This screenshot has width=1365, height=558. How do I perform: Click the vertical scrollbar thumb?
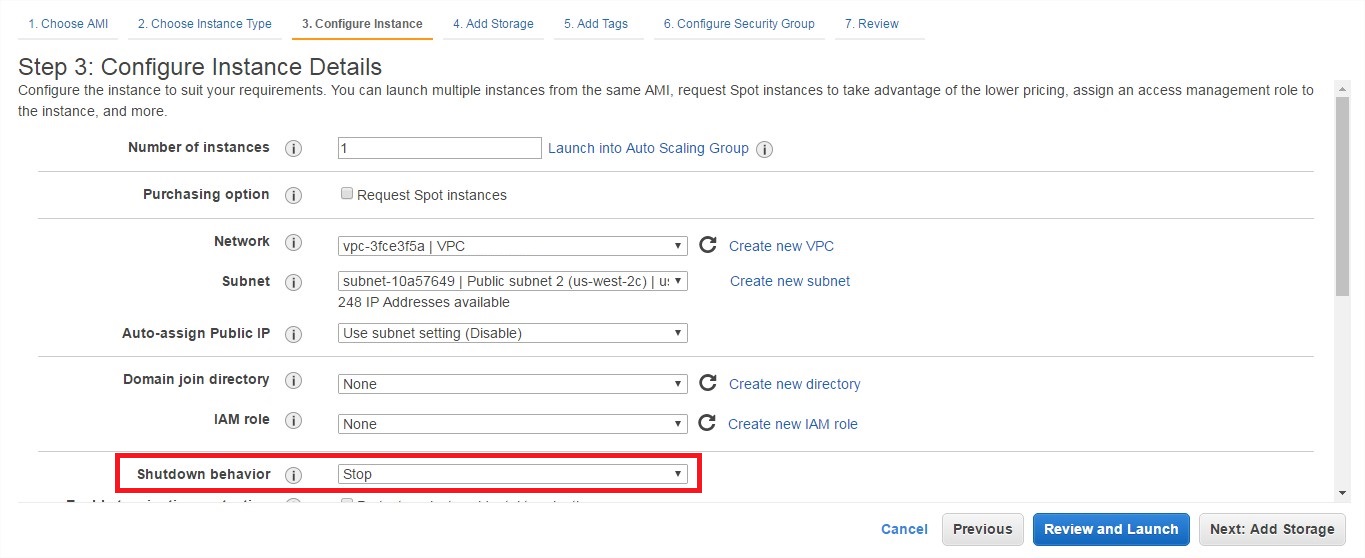tap(1343, 197)
